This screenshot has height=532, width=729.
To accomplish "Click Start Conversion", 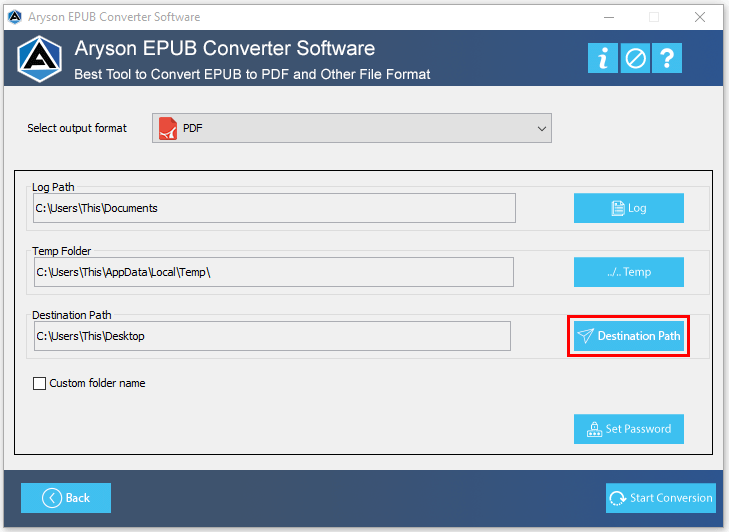I will pyautogui.click(x=661, y=498).
